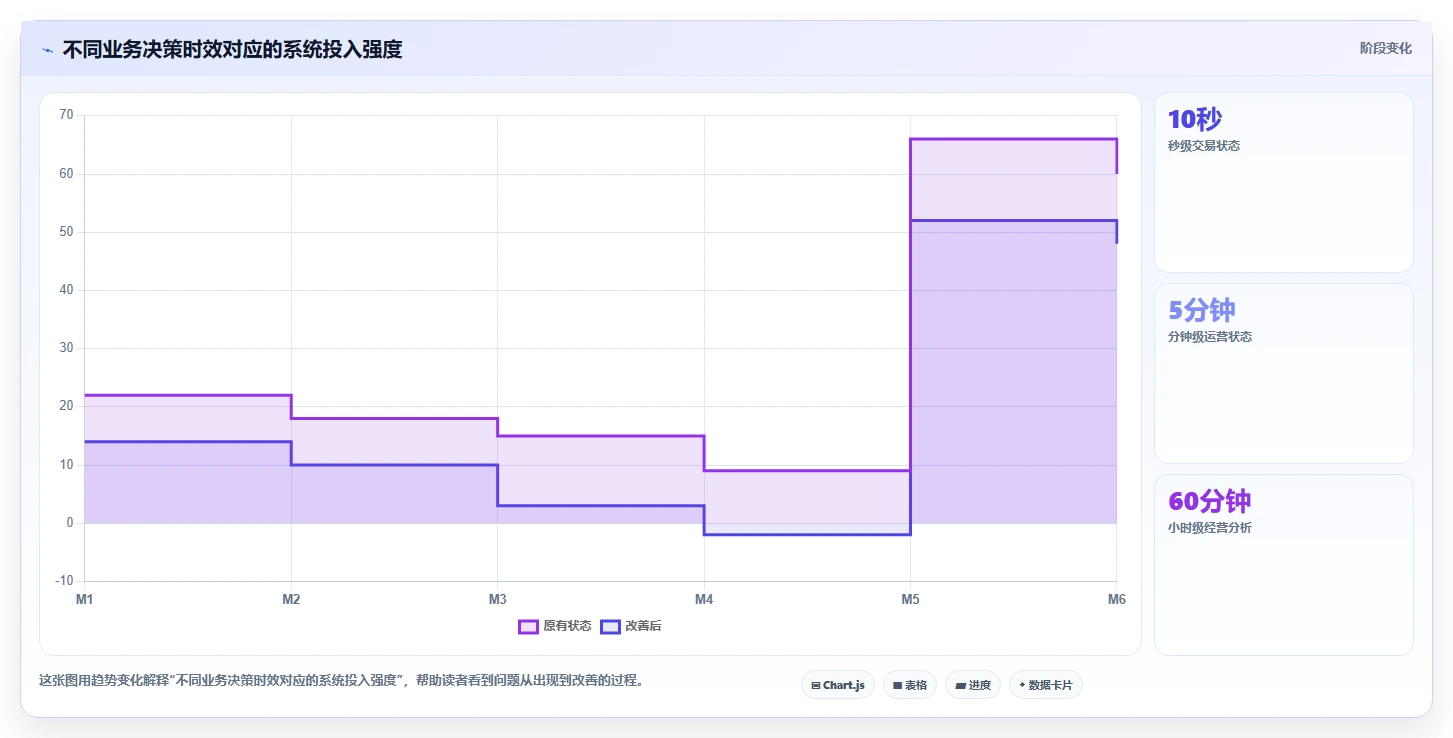The image size is (1453, 738).
Task: Open the 10秒 秒级交易状态 card
Action: [1284, 182]
